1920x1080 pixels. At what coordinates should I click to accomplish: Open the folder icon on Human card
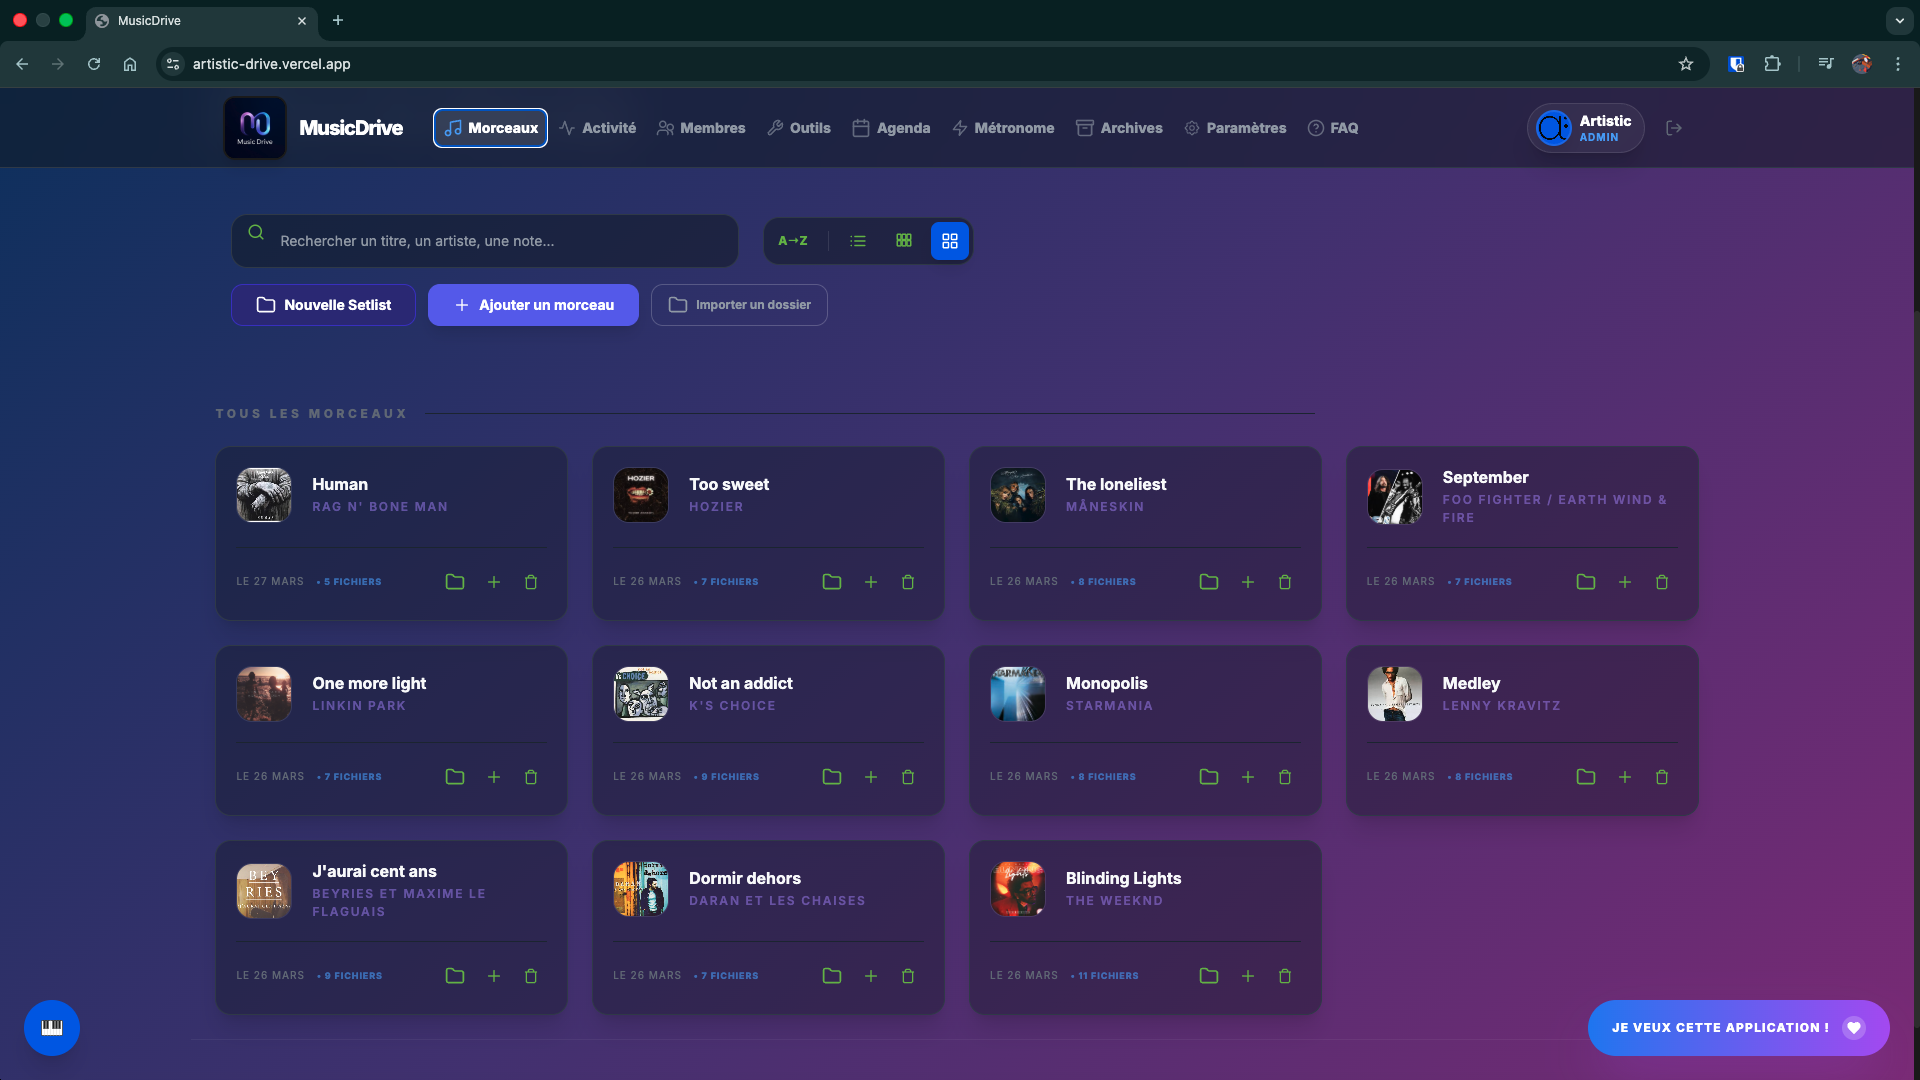[x=455, y=582]
